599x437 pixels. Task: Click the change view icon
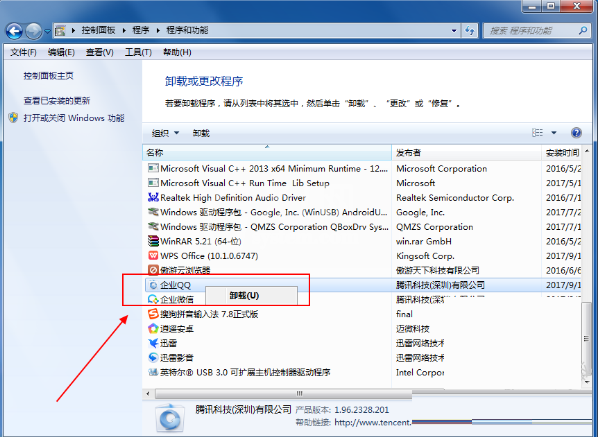click(x=537, y=133)
